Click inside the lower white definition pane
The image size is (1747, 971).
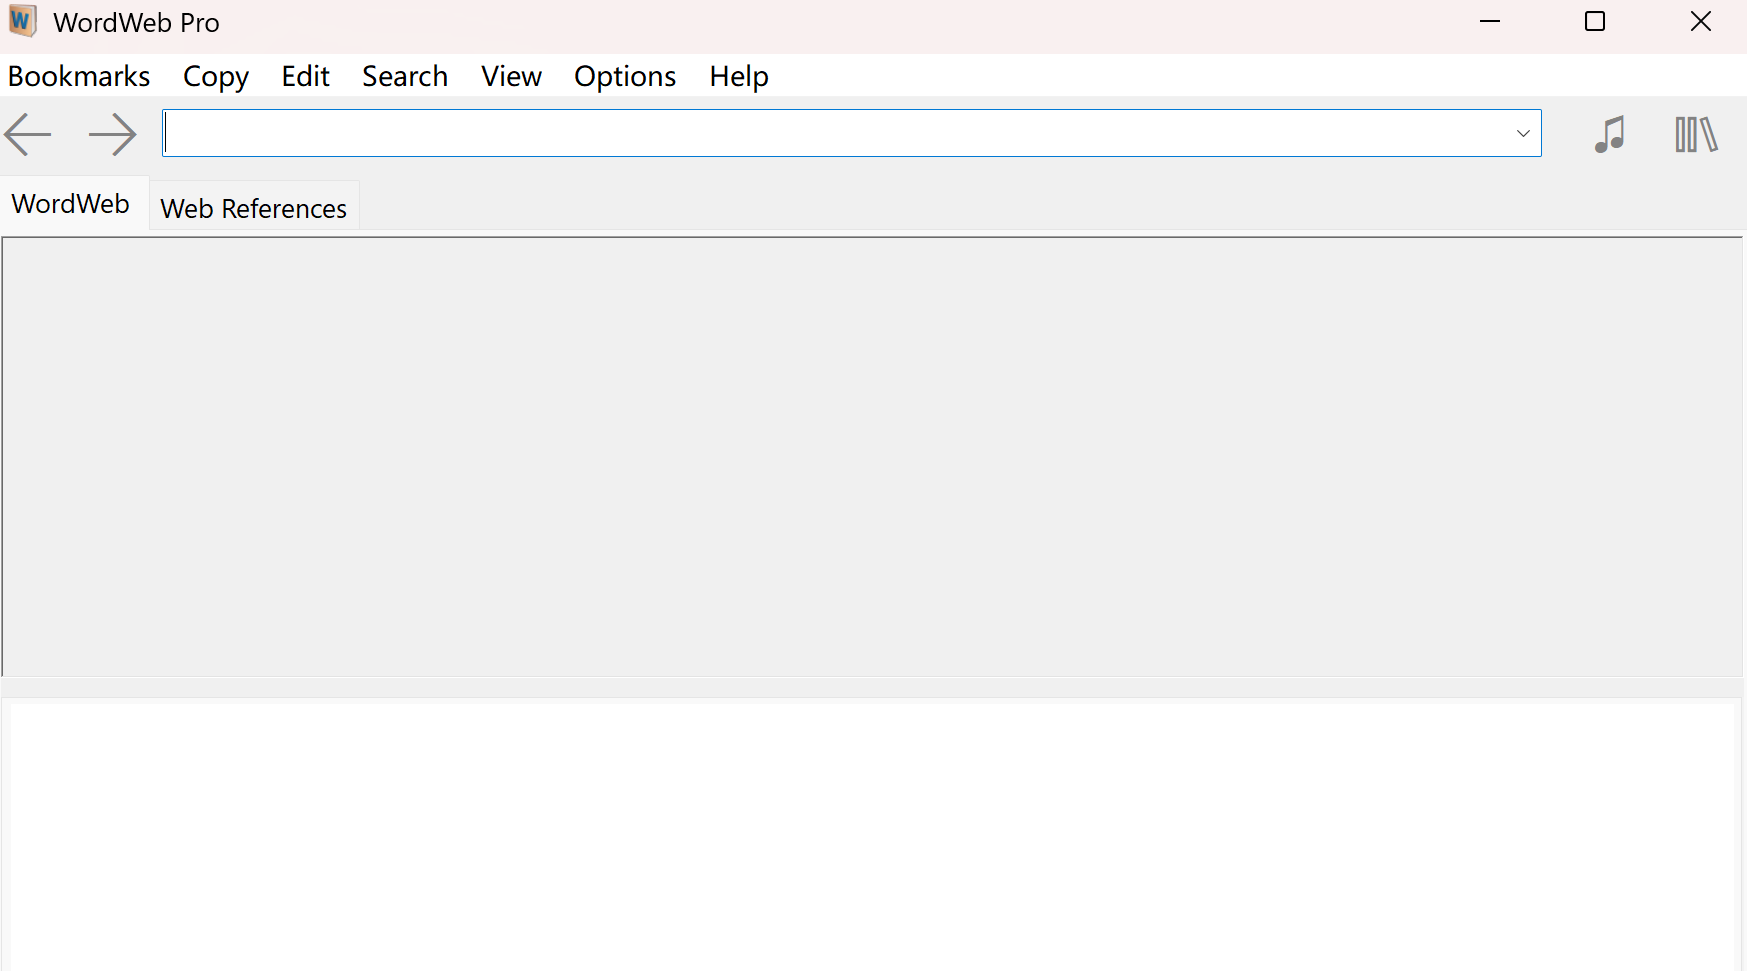tap(873, 836)
